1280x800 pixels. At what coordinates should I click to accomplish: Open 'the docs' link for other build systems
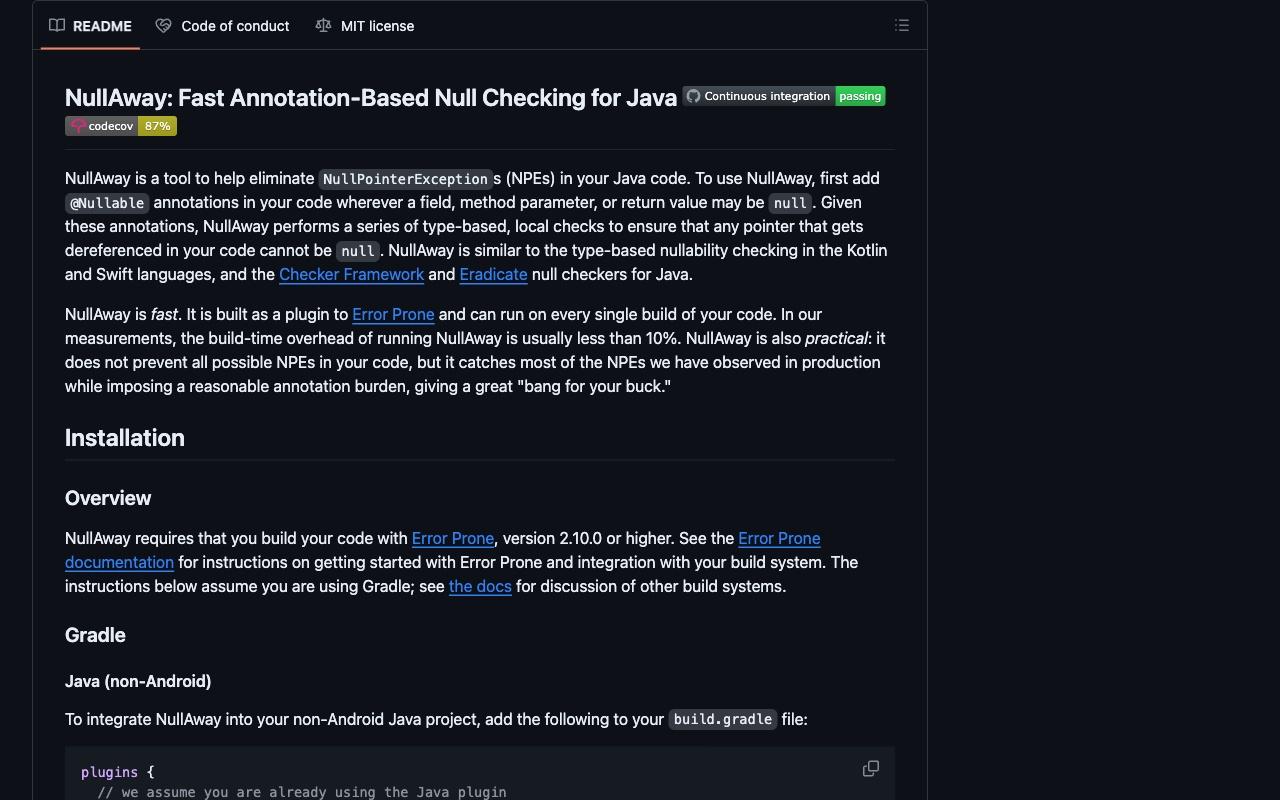tap(480, 586)
